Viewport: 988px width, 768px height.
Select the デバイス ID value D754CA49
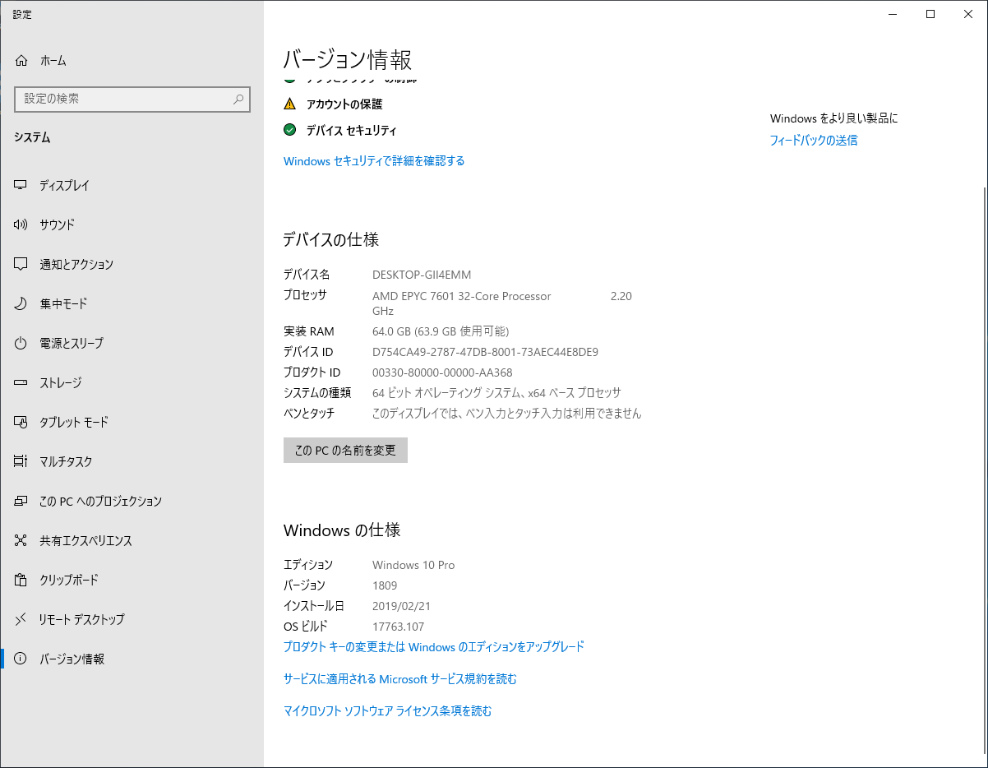tap(485, 352)
